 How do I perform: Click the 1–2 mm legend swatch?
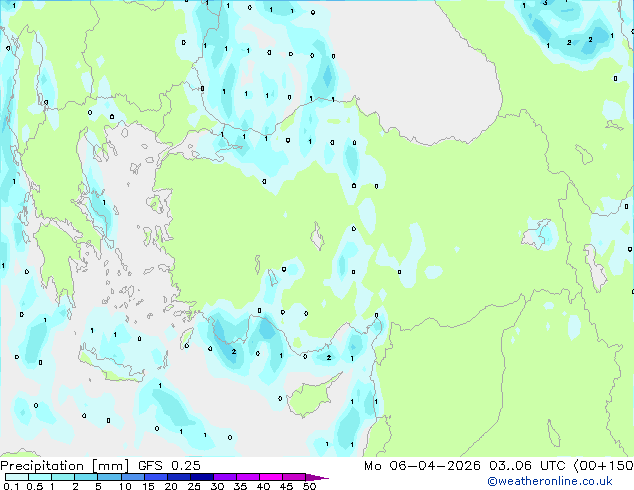(63, 477)
